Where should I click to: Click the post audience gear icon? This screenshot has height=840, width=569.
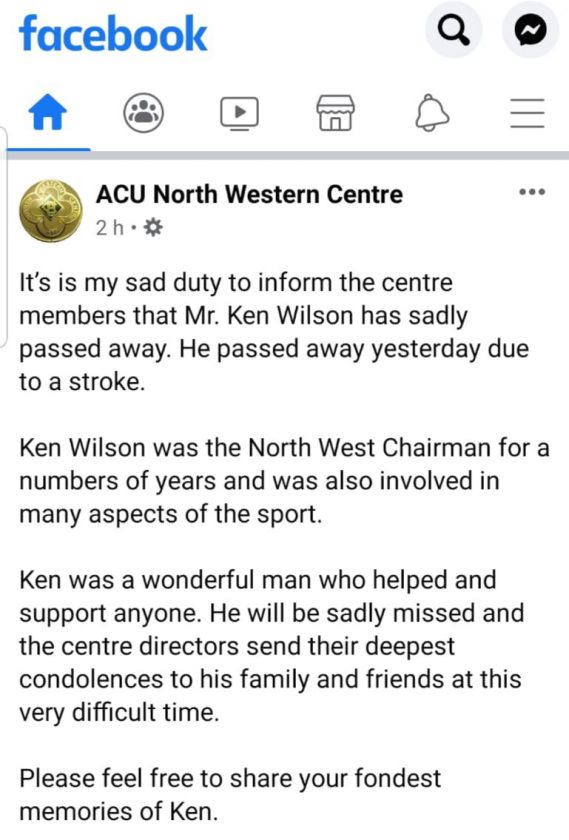(153, 228)
